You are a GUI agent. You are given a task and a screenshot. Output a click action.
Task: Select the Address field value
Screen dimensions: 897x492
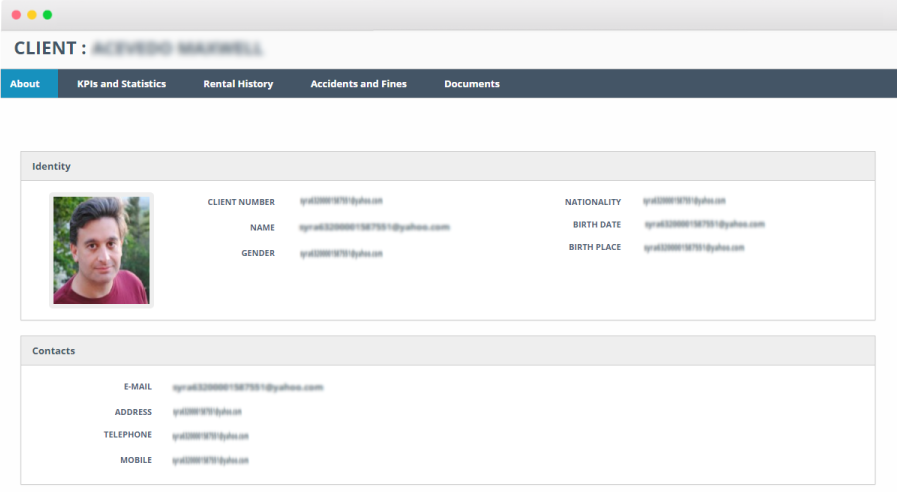pyautogui.click(x=207, y=412)
